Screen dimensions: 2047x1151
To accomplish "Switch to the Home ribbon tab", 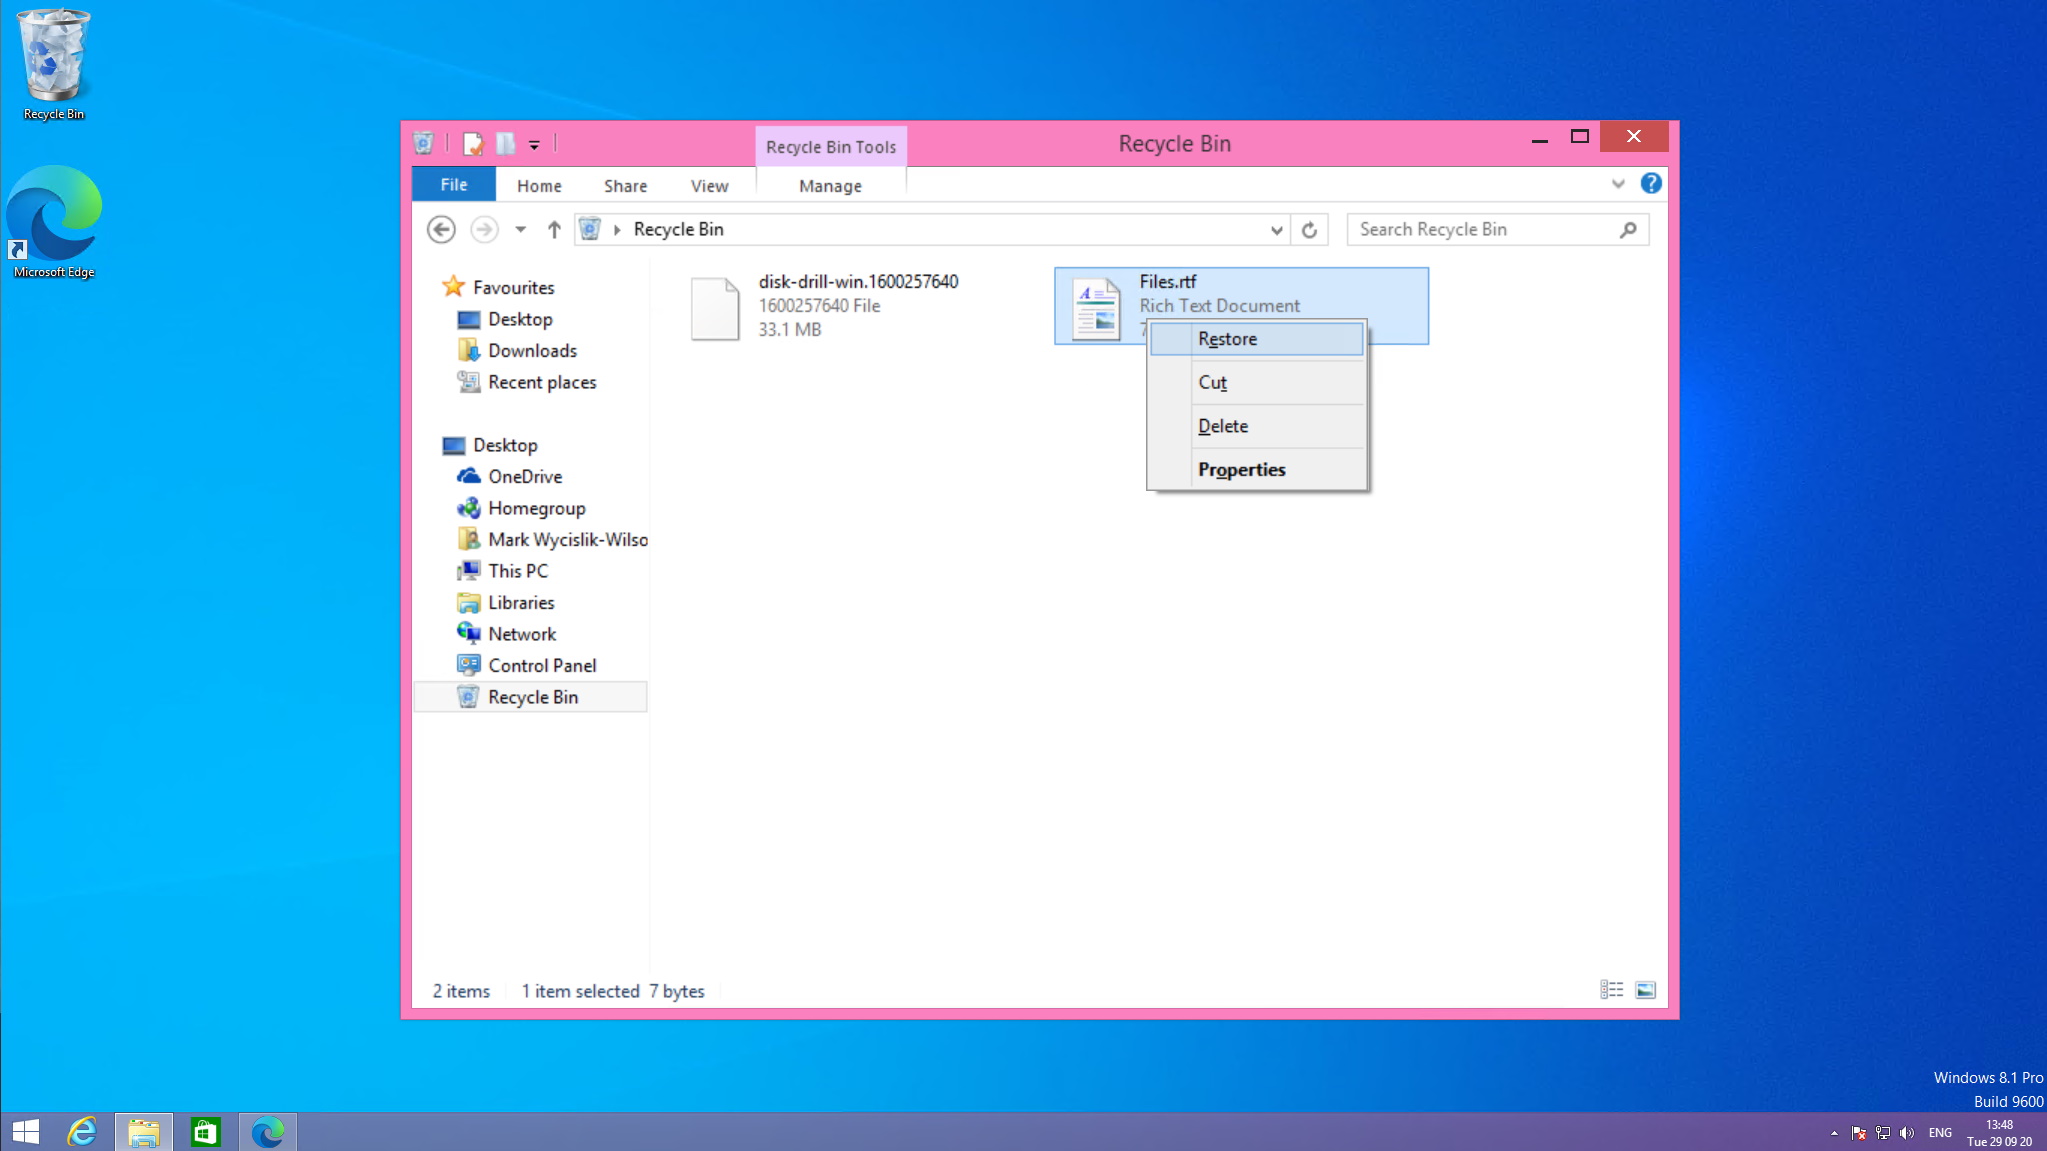I will pos(539,186).
